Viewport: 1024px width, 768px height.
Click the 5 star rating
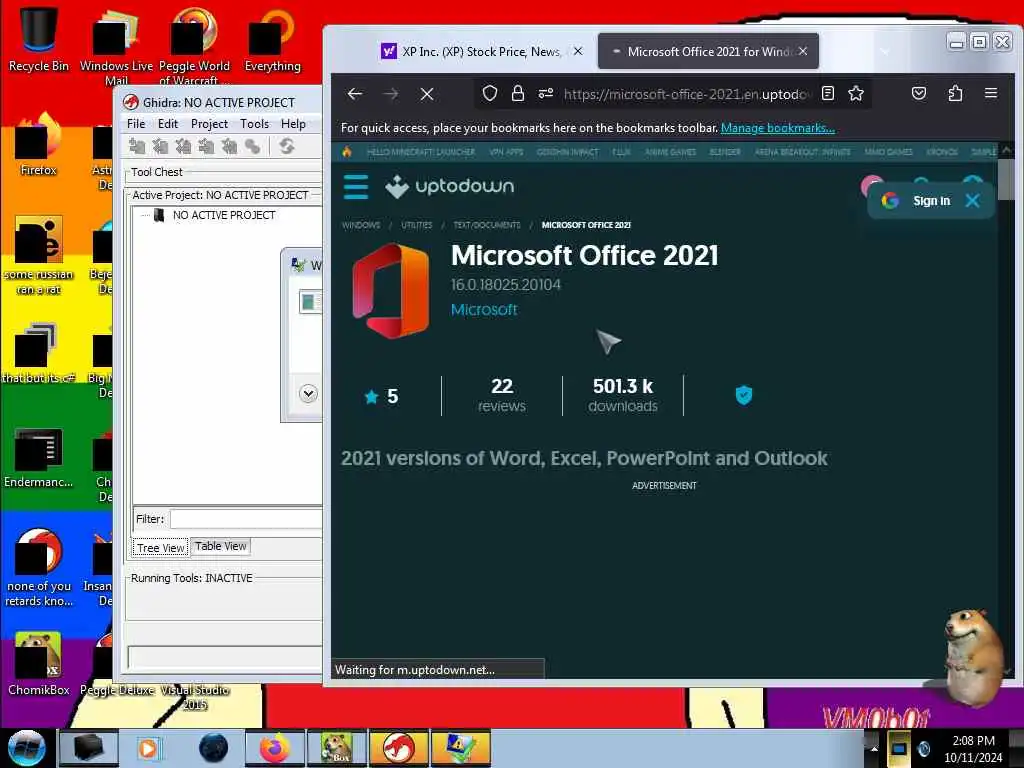pos(381,396)
